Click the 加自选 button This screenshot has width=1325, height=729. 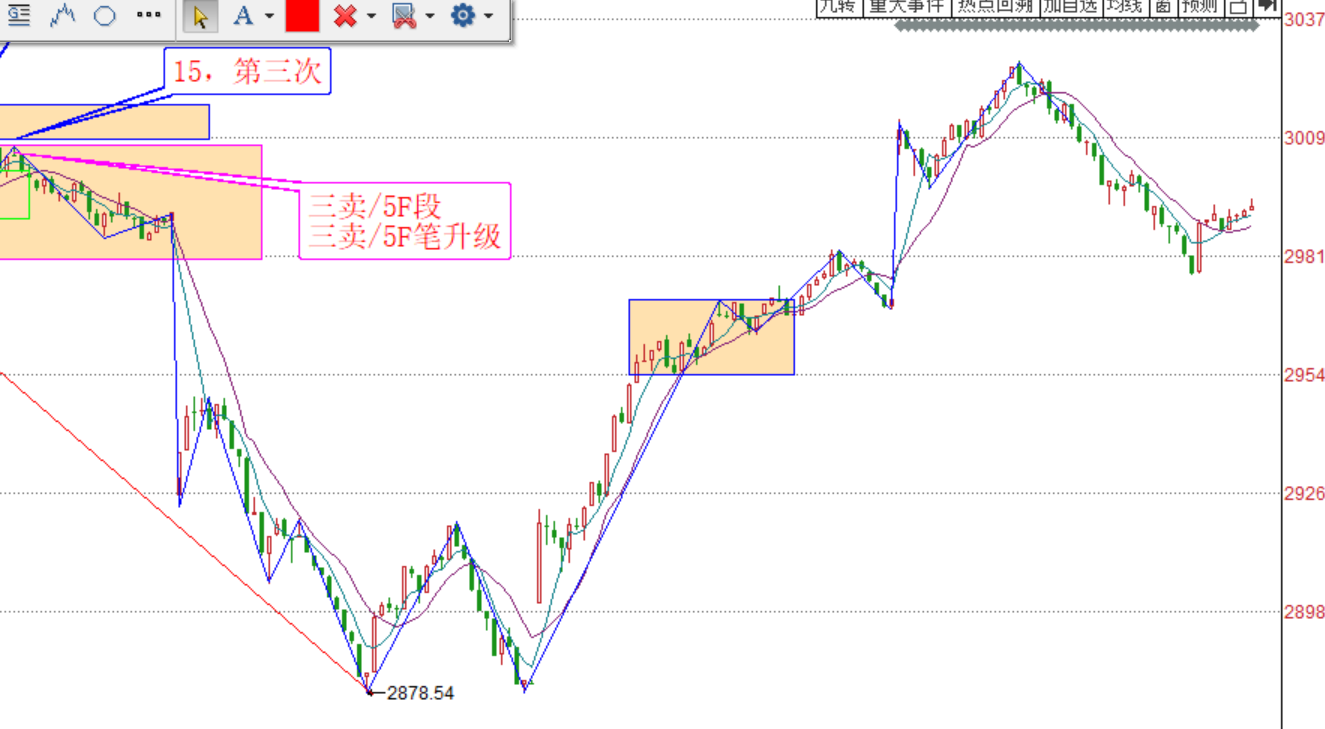tap(1069, 6)
